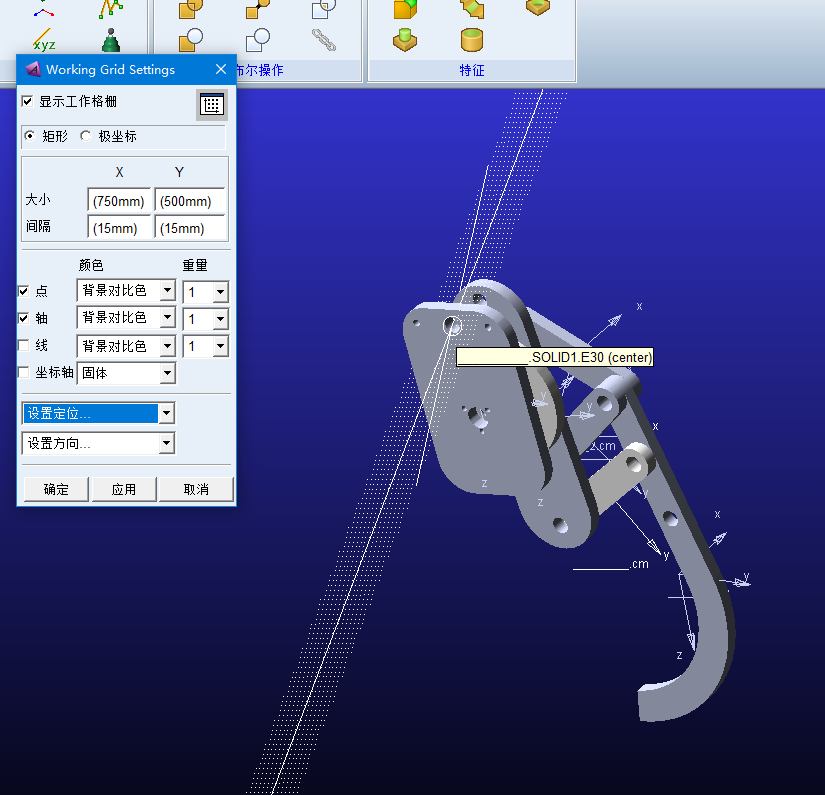
Task: Click the grid table icon in dialog
Action: pos(211,104)
